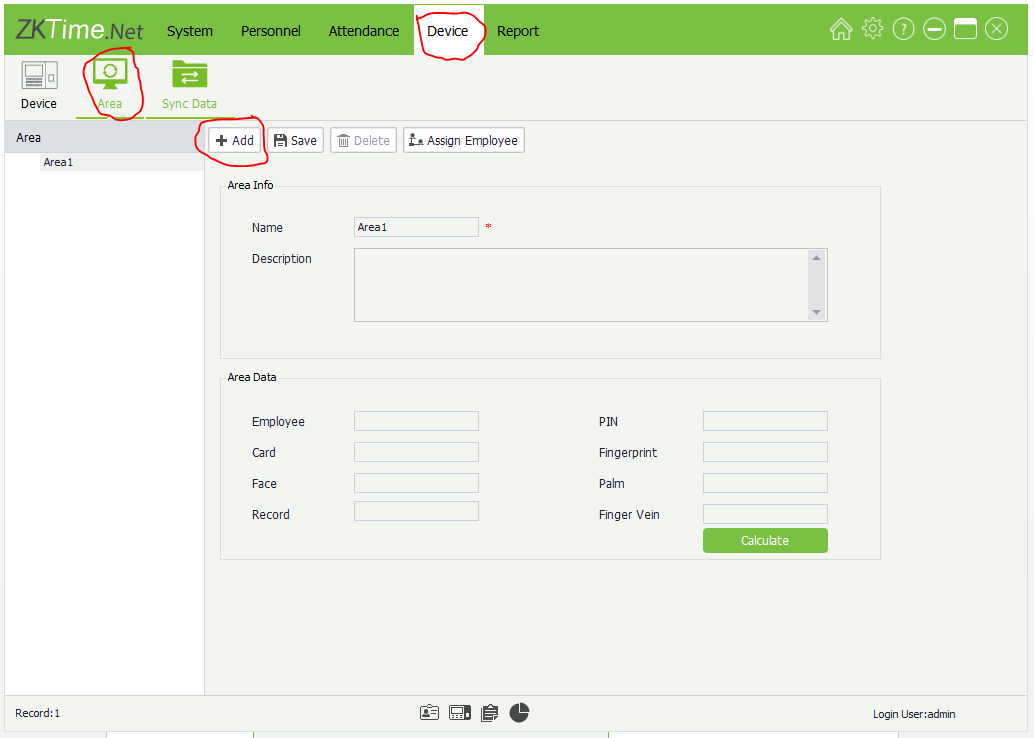Select the Area monitor icon
The height and width of the screenshot is (738, 1034).
pyautogui.click(x=110, y=76)
